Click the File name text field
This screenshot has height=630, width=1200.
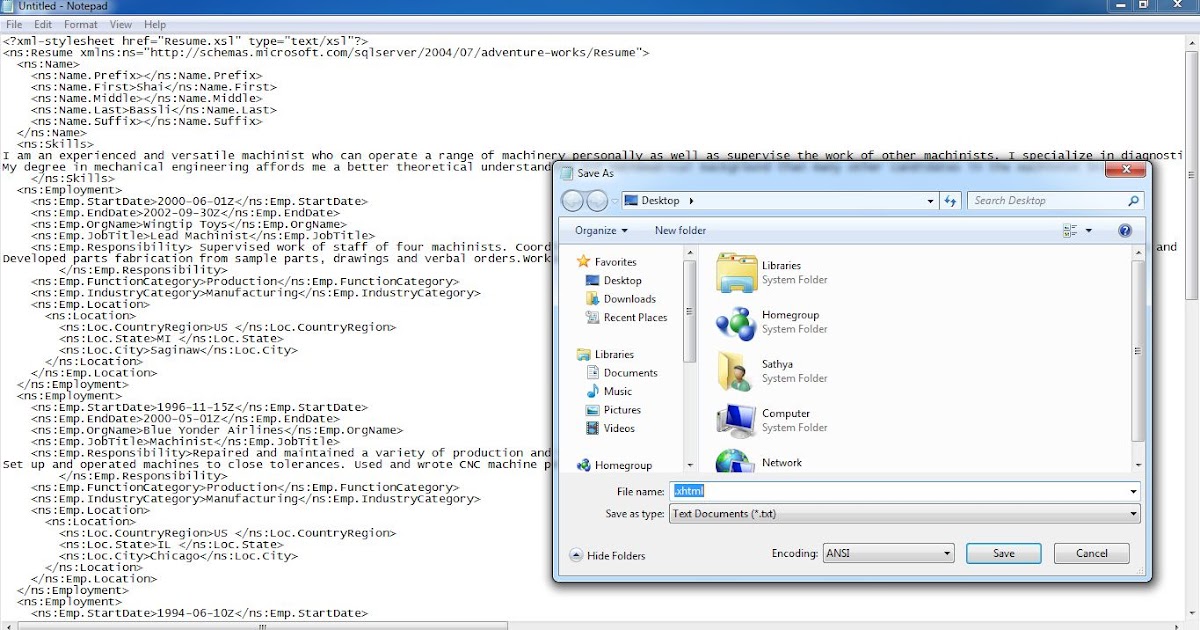(x=905, y=491)
